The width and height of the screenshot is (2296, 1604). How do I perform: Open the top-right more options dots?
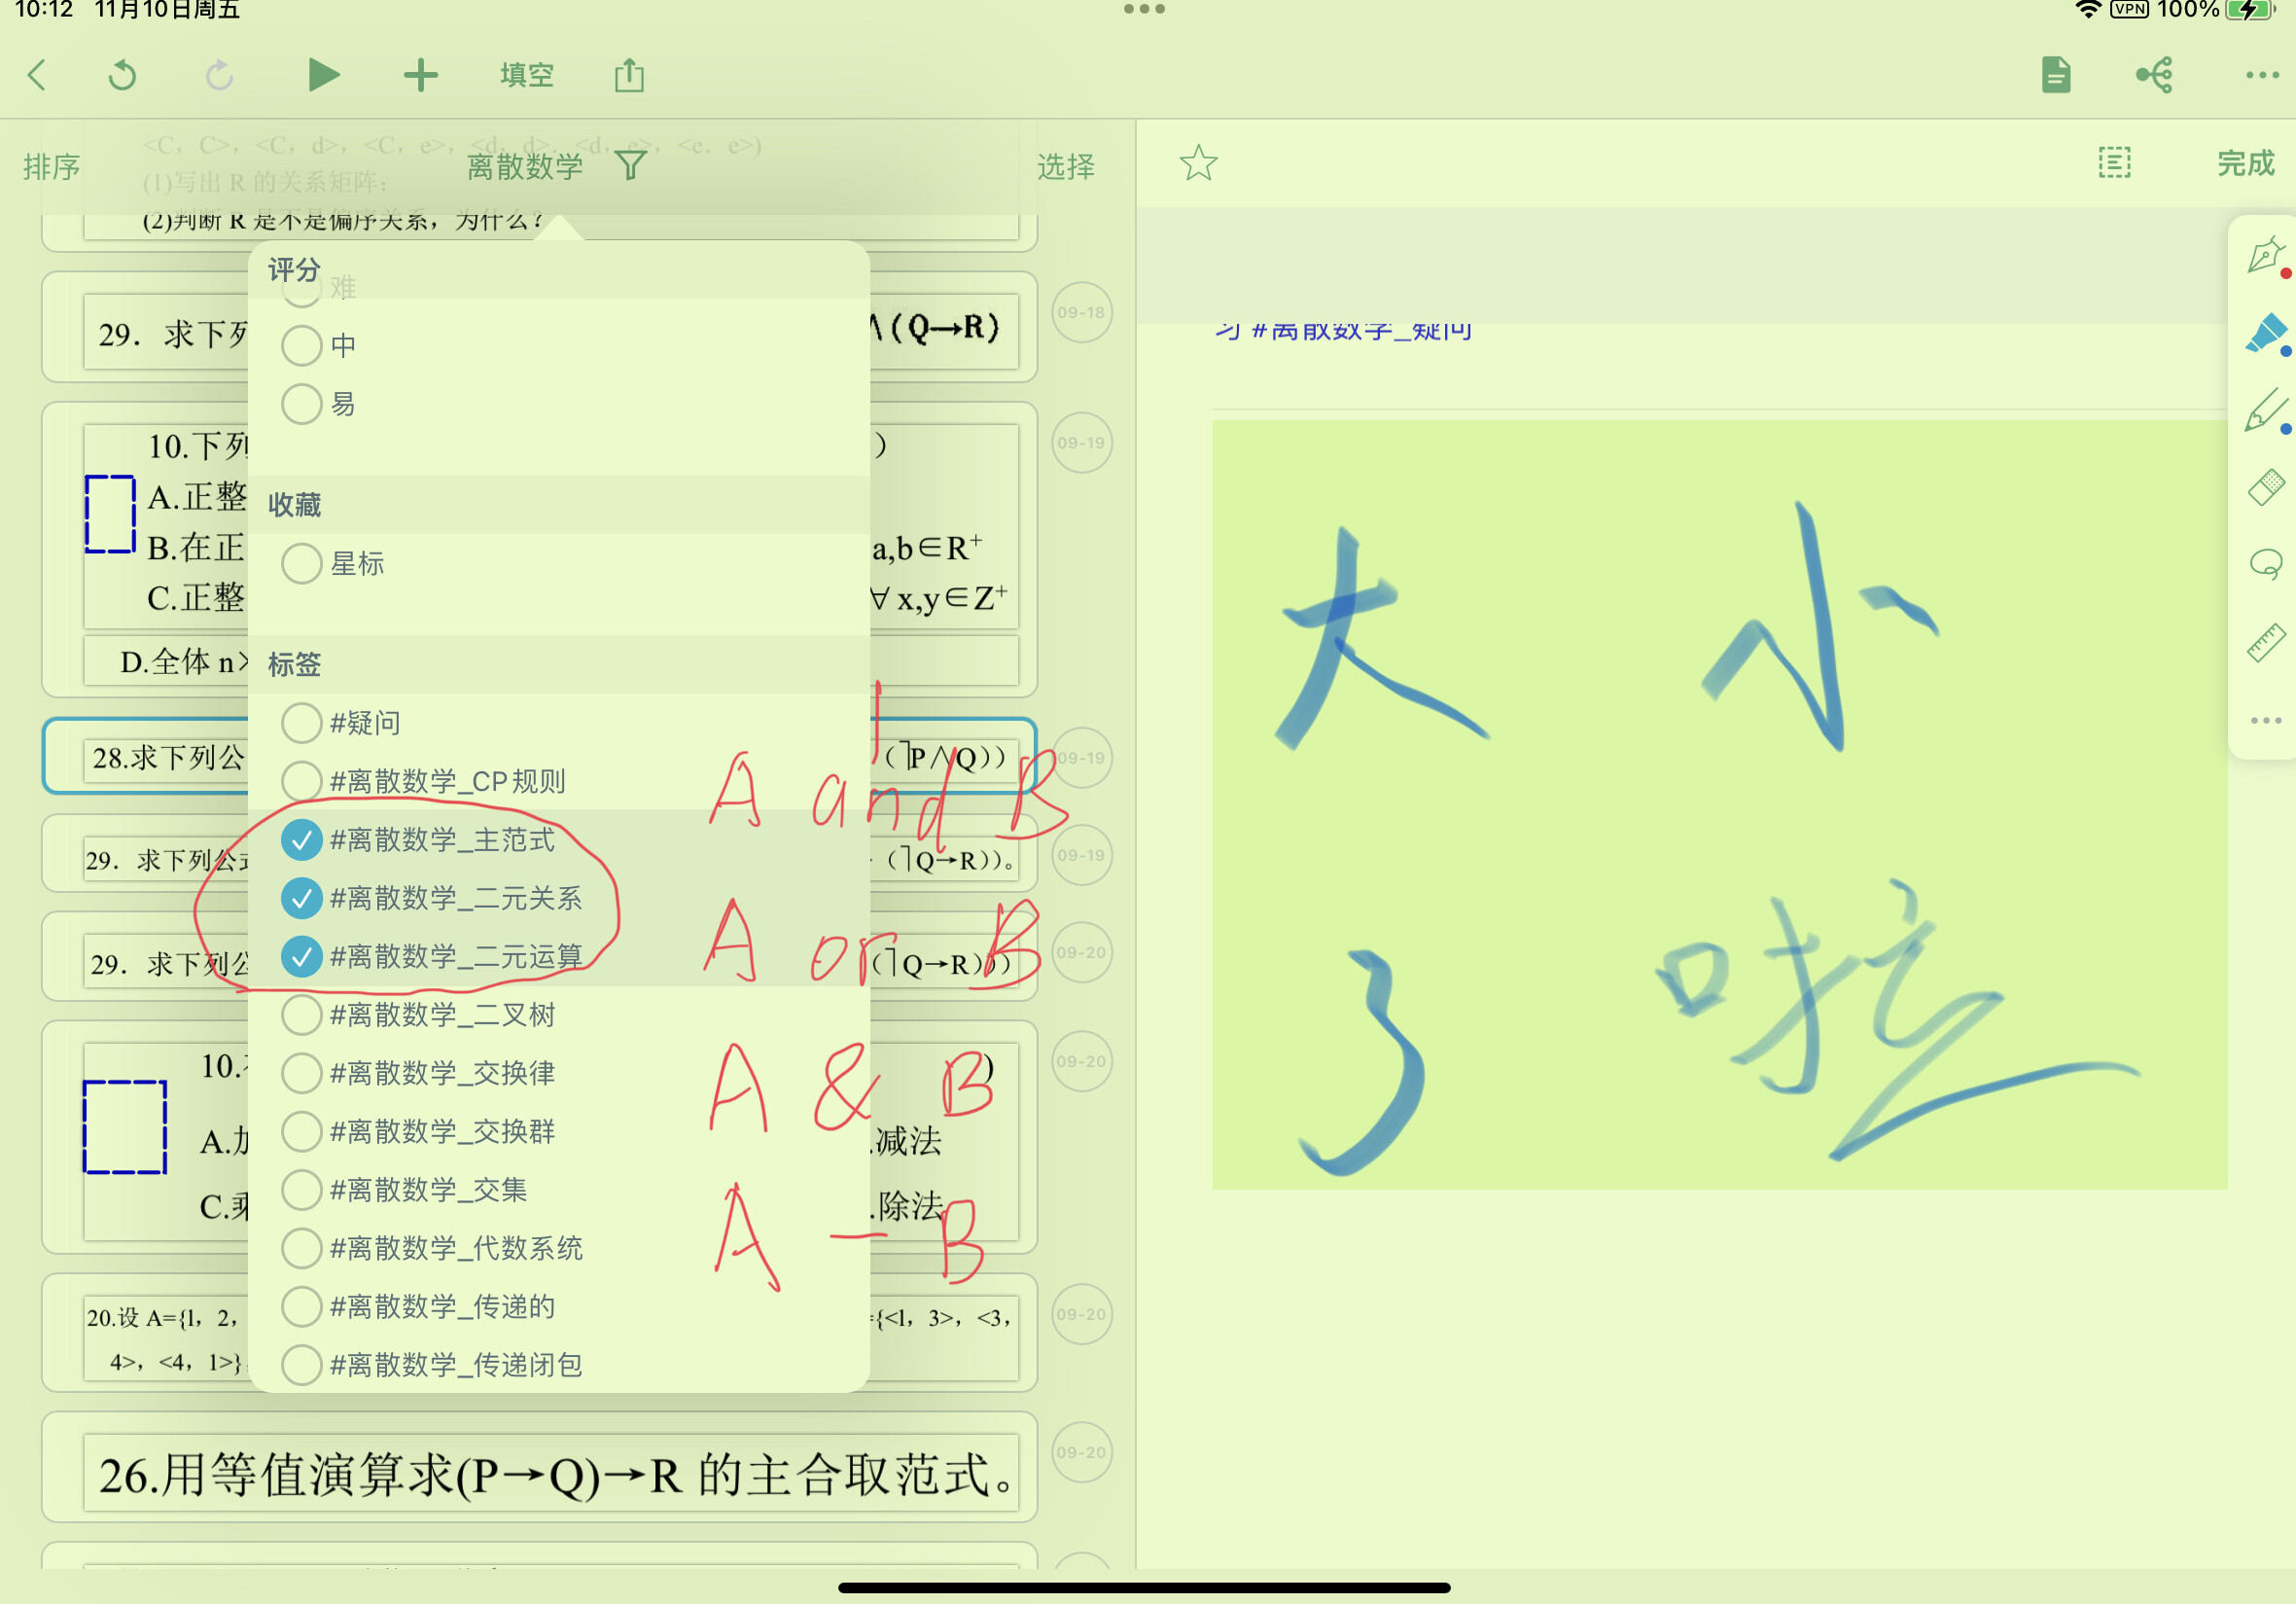(x=2262, y=75)
